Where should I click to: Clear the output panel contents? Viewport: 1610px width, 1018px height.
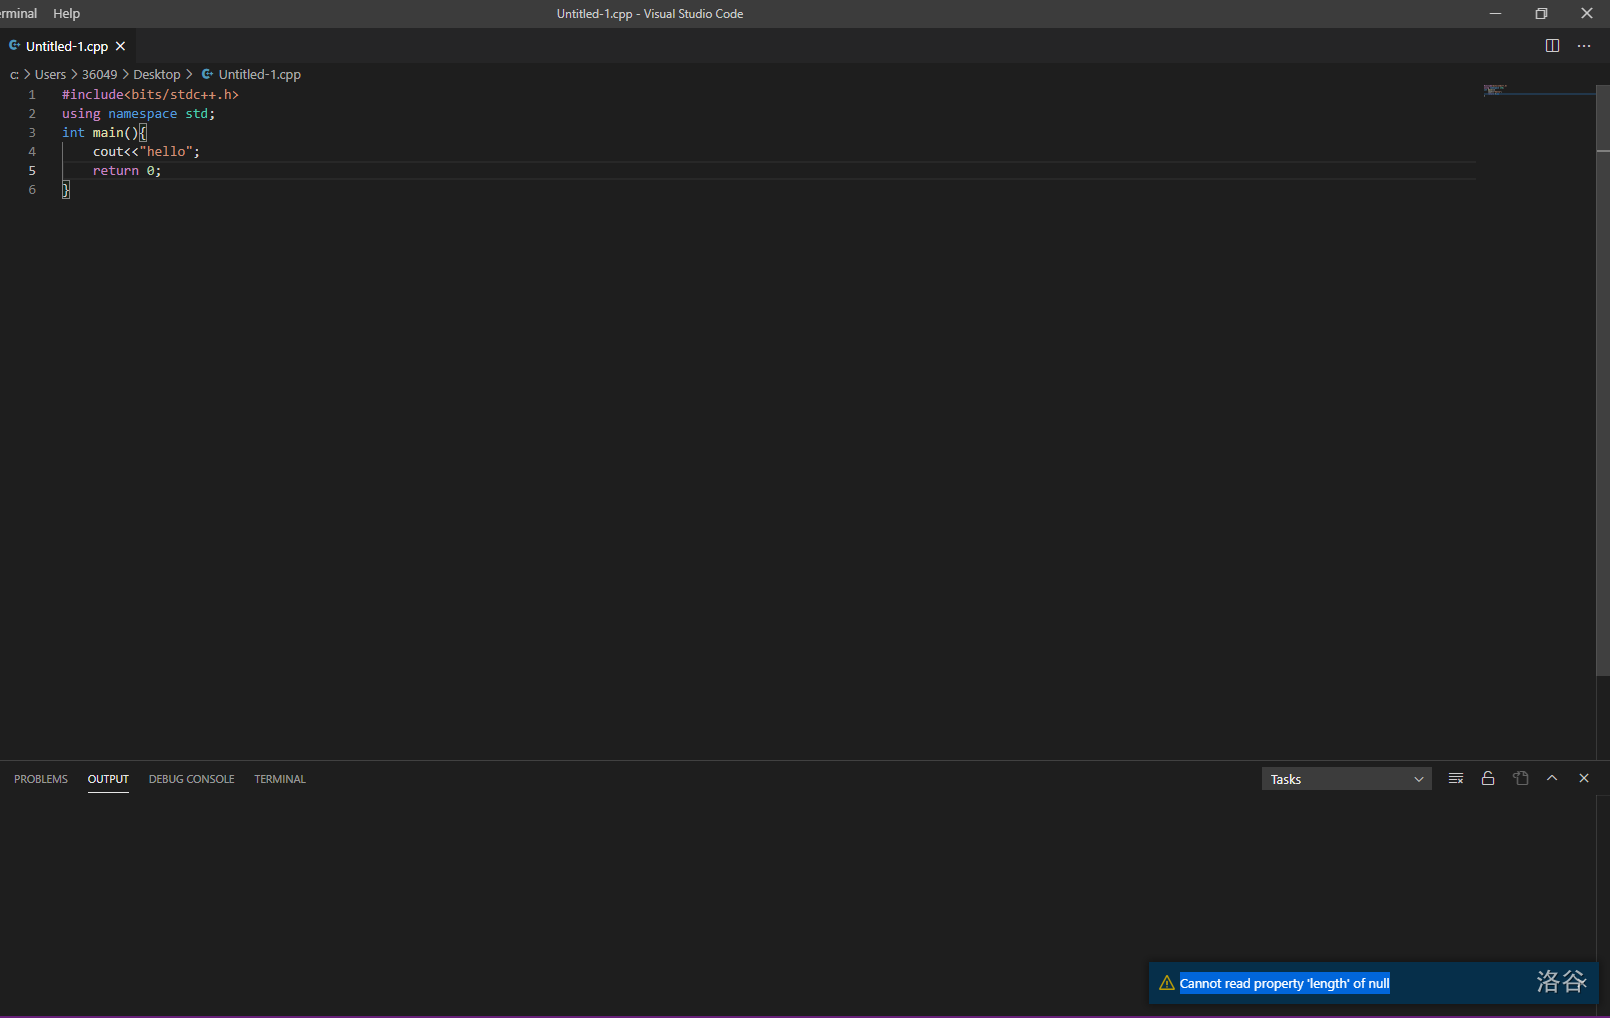tap(1456, 778)
